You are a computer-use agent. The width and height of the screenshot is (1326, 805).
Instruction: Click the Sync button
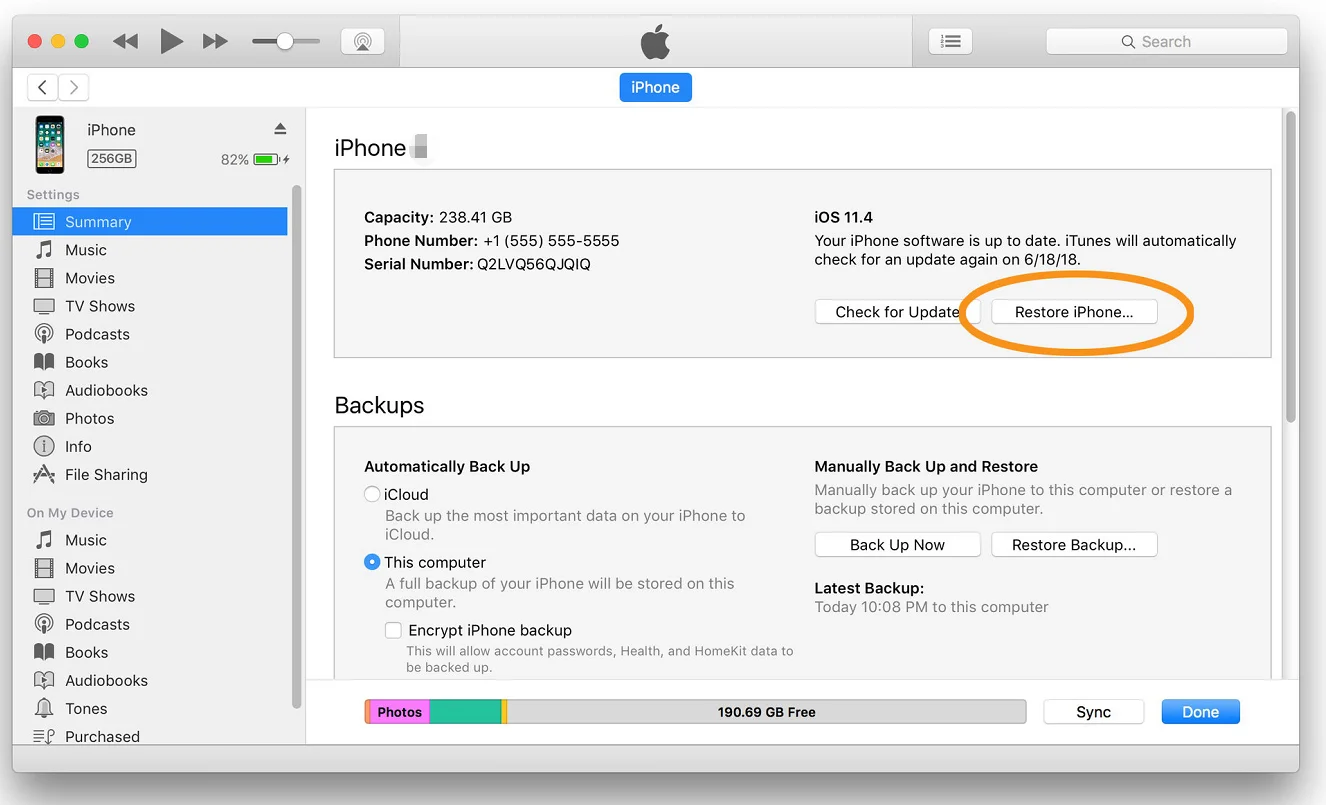click(x=1093, y=712)
